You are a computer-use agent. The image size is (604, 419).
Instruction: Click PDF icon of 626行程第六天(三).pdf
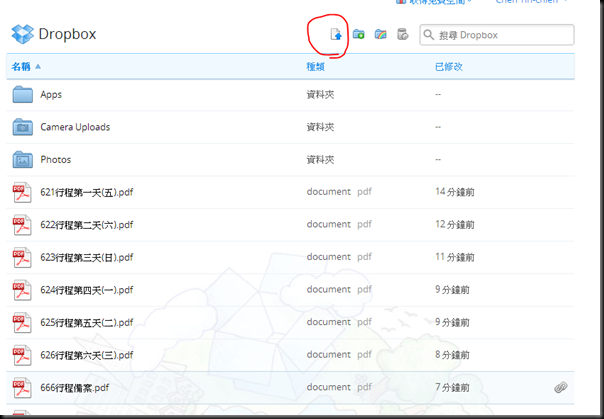coord(22,355)
